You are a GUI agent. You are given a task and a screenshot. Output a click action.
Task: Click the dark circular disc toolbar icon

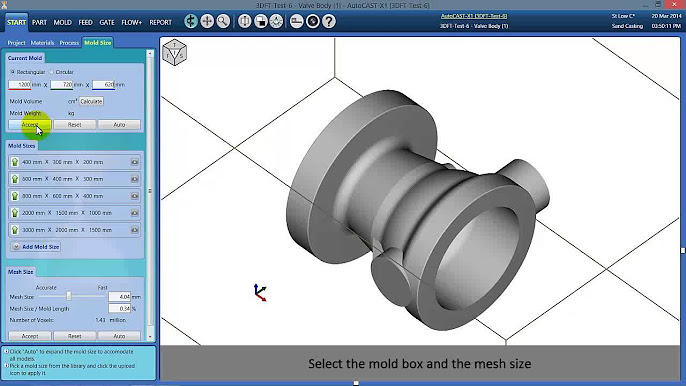point(313,21)
